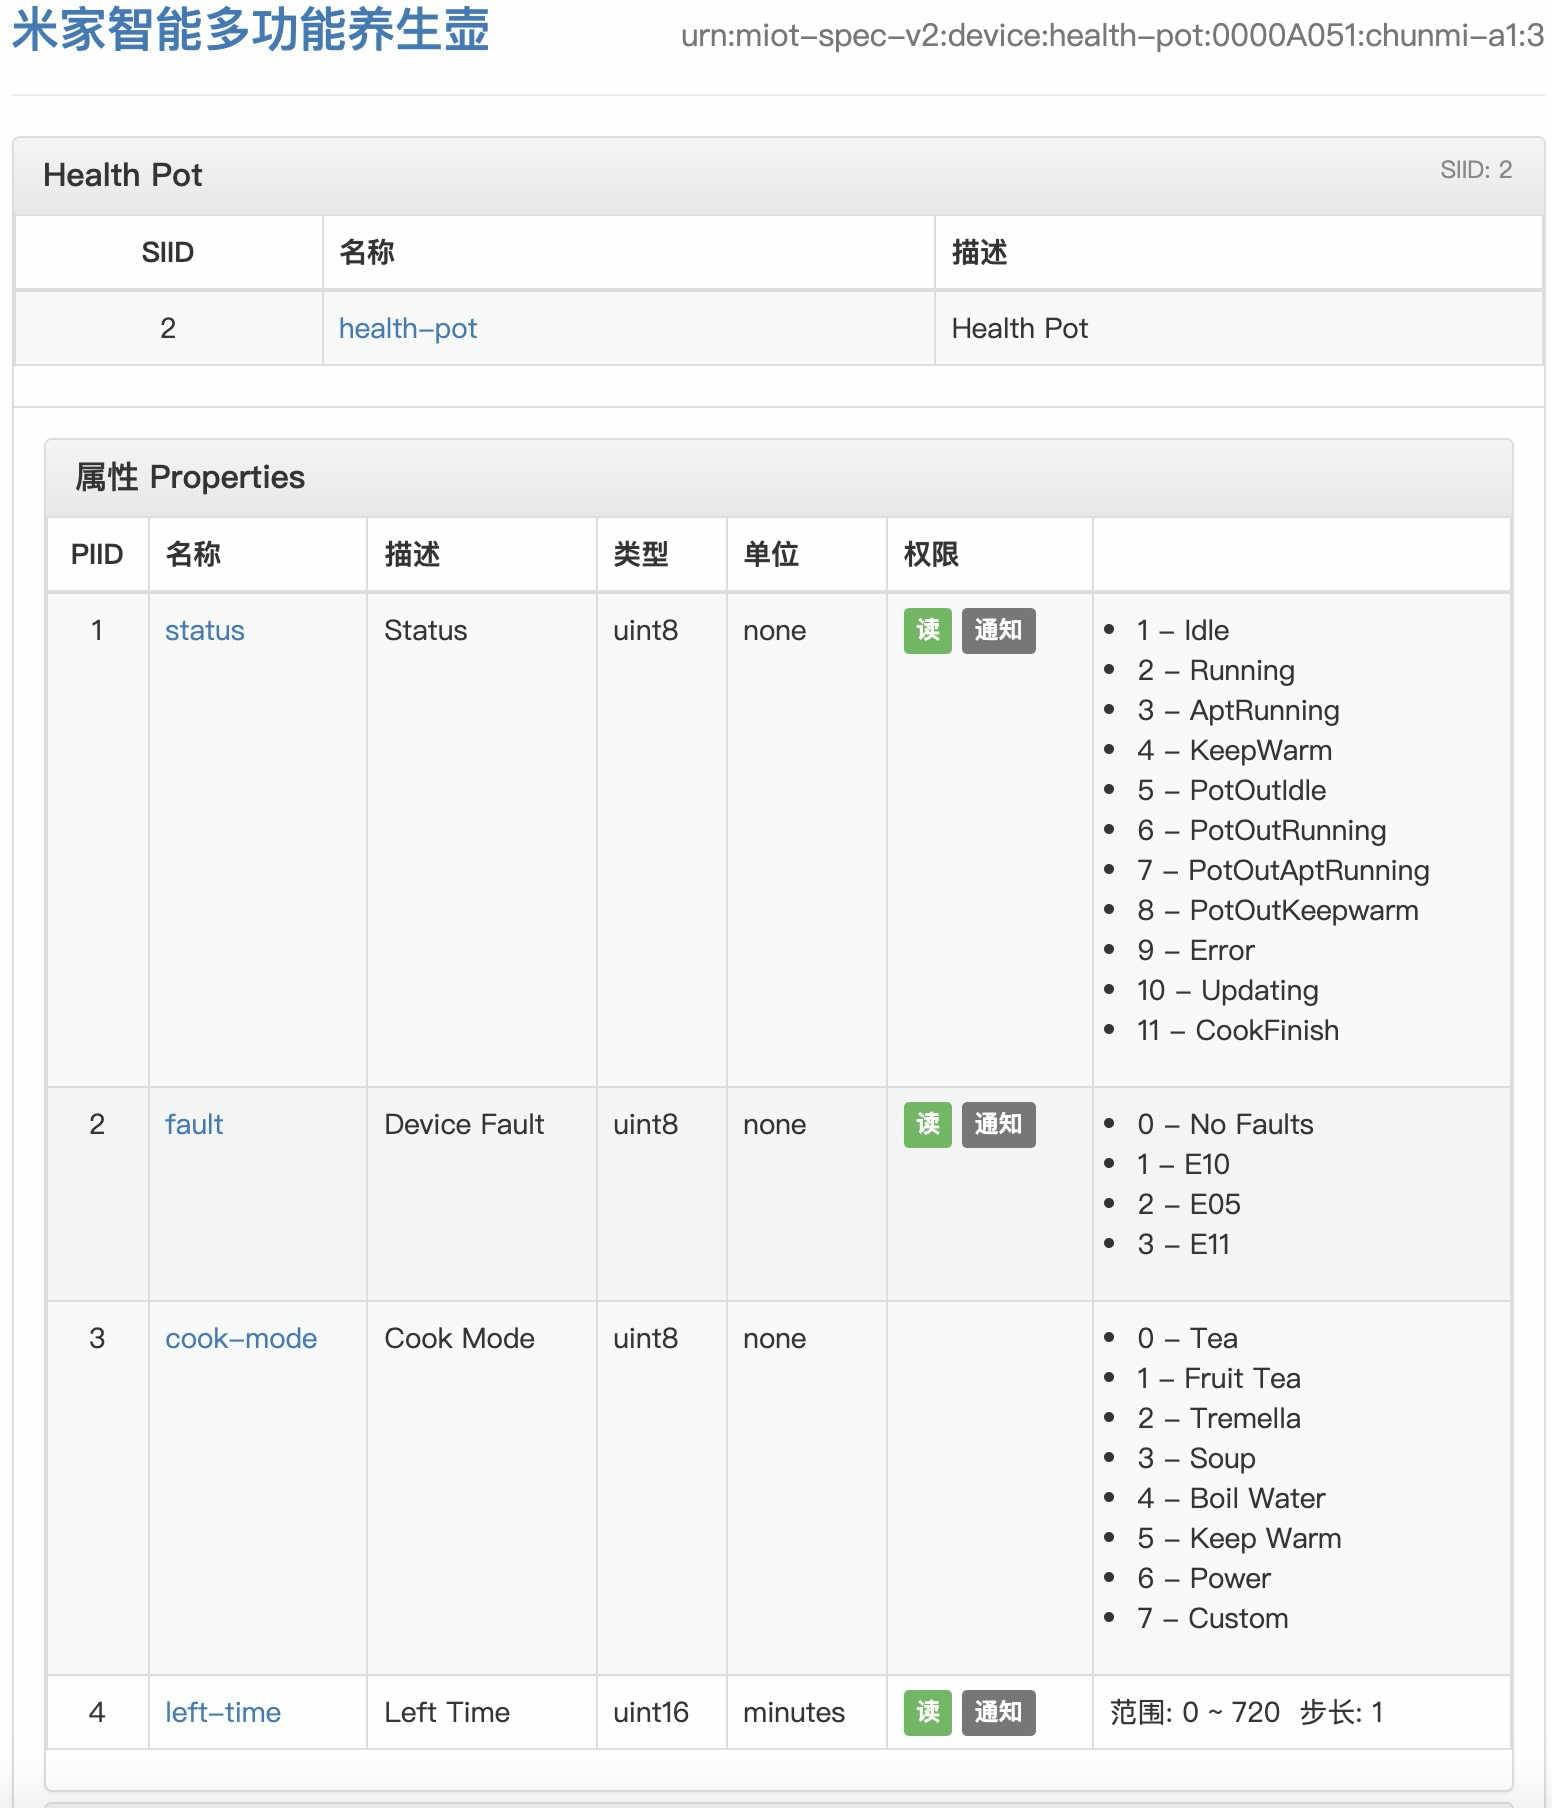This screenshot has height=1808, width=1552.
Task: Select the device URN text at top
Action: coord(1112,36)
